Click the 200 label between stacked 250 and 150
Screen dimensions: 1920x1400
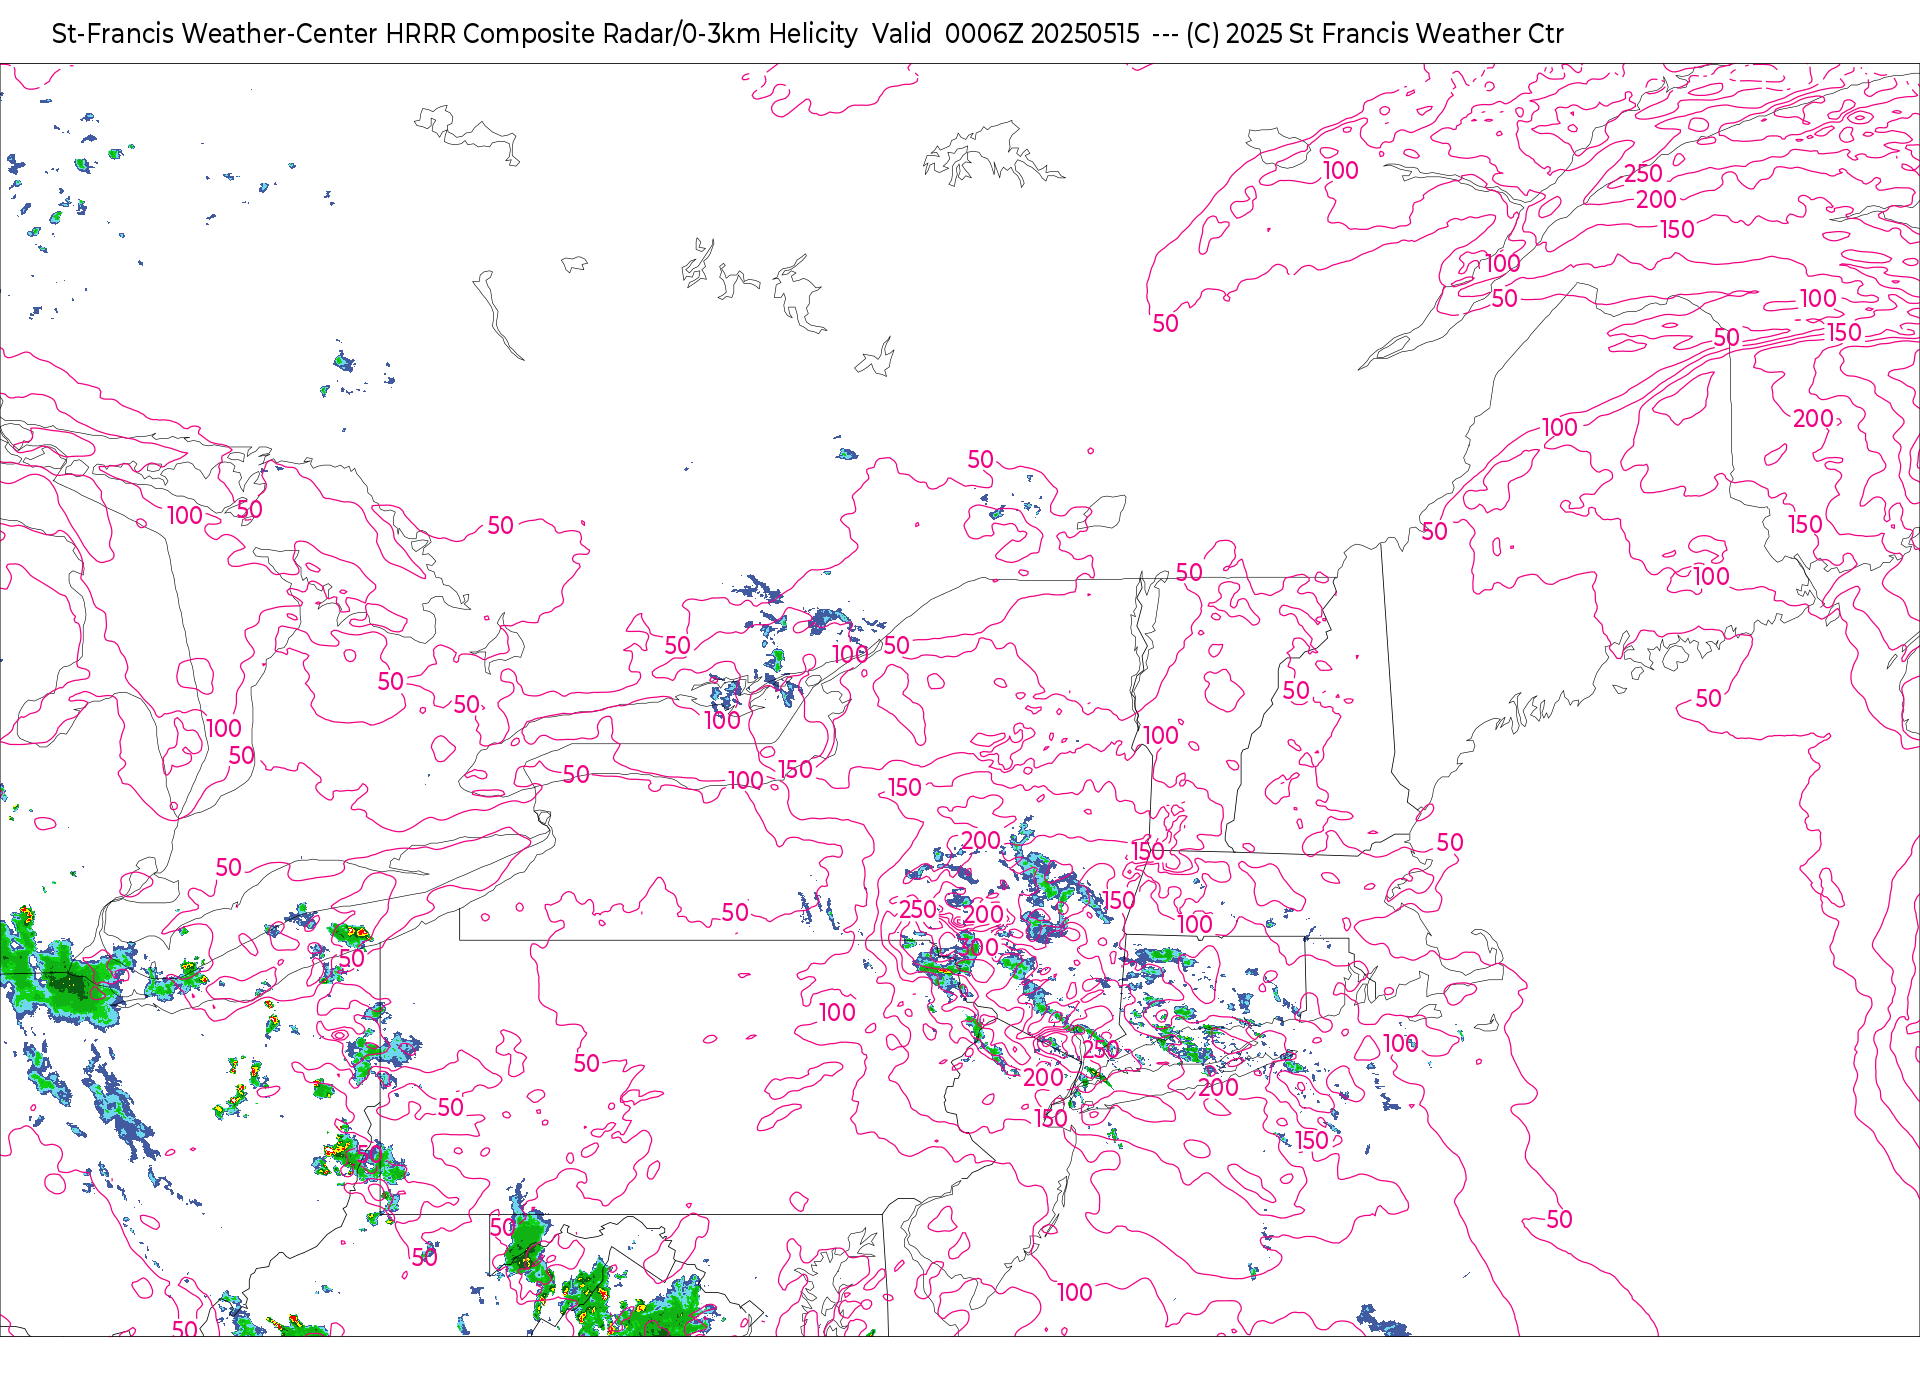pyautogui.click(x=1656, y=200)
